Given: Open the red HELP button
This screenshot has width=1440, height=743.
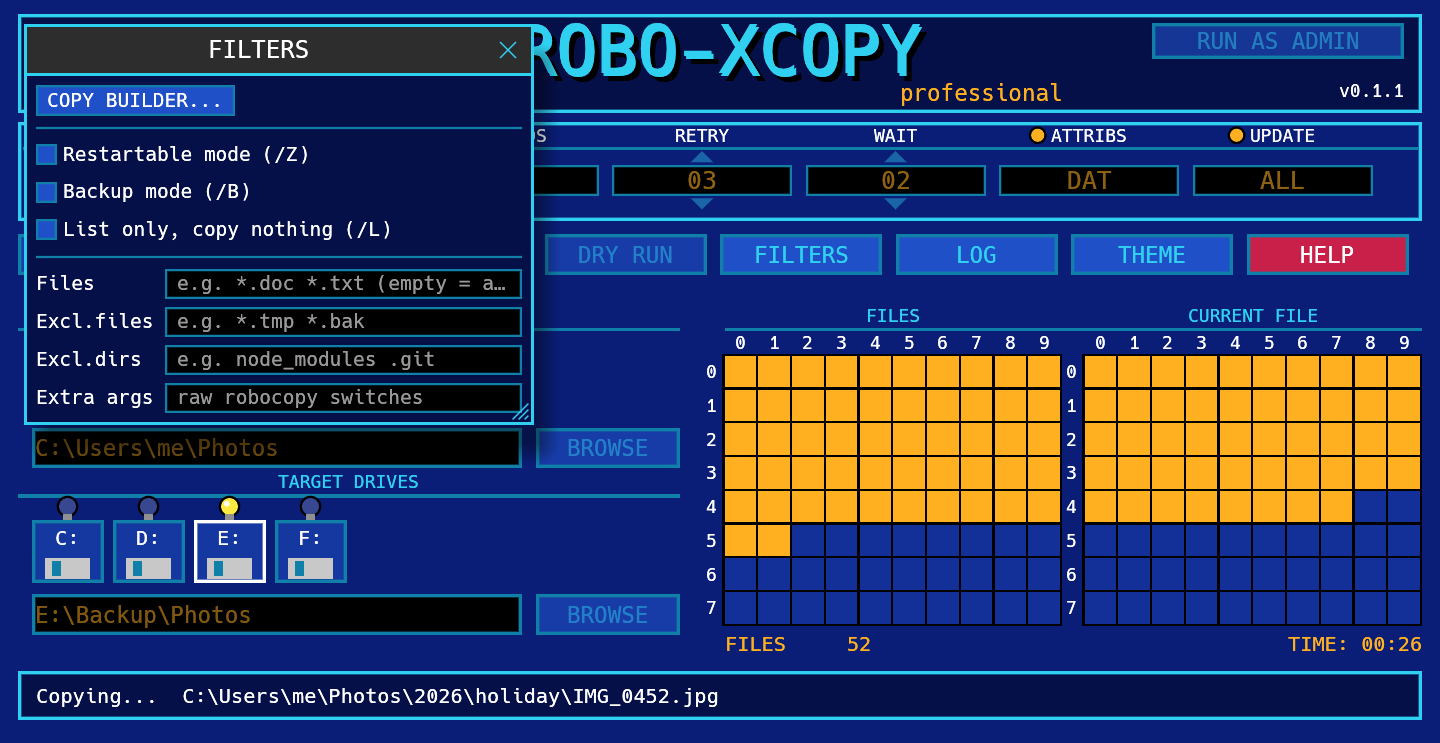Looking at the screenshot, I should point(1327,255).
